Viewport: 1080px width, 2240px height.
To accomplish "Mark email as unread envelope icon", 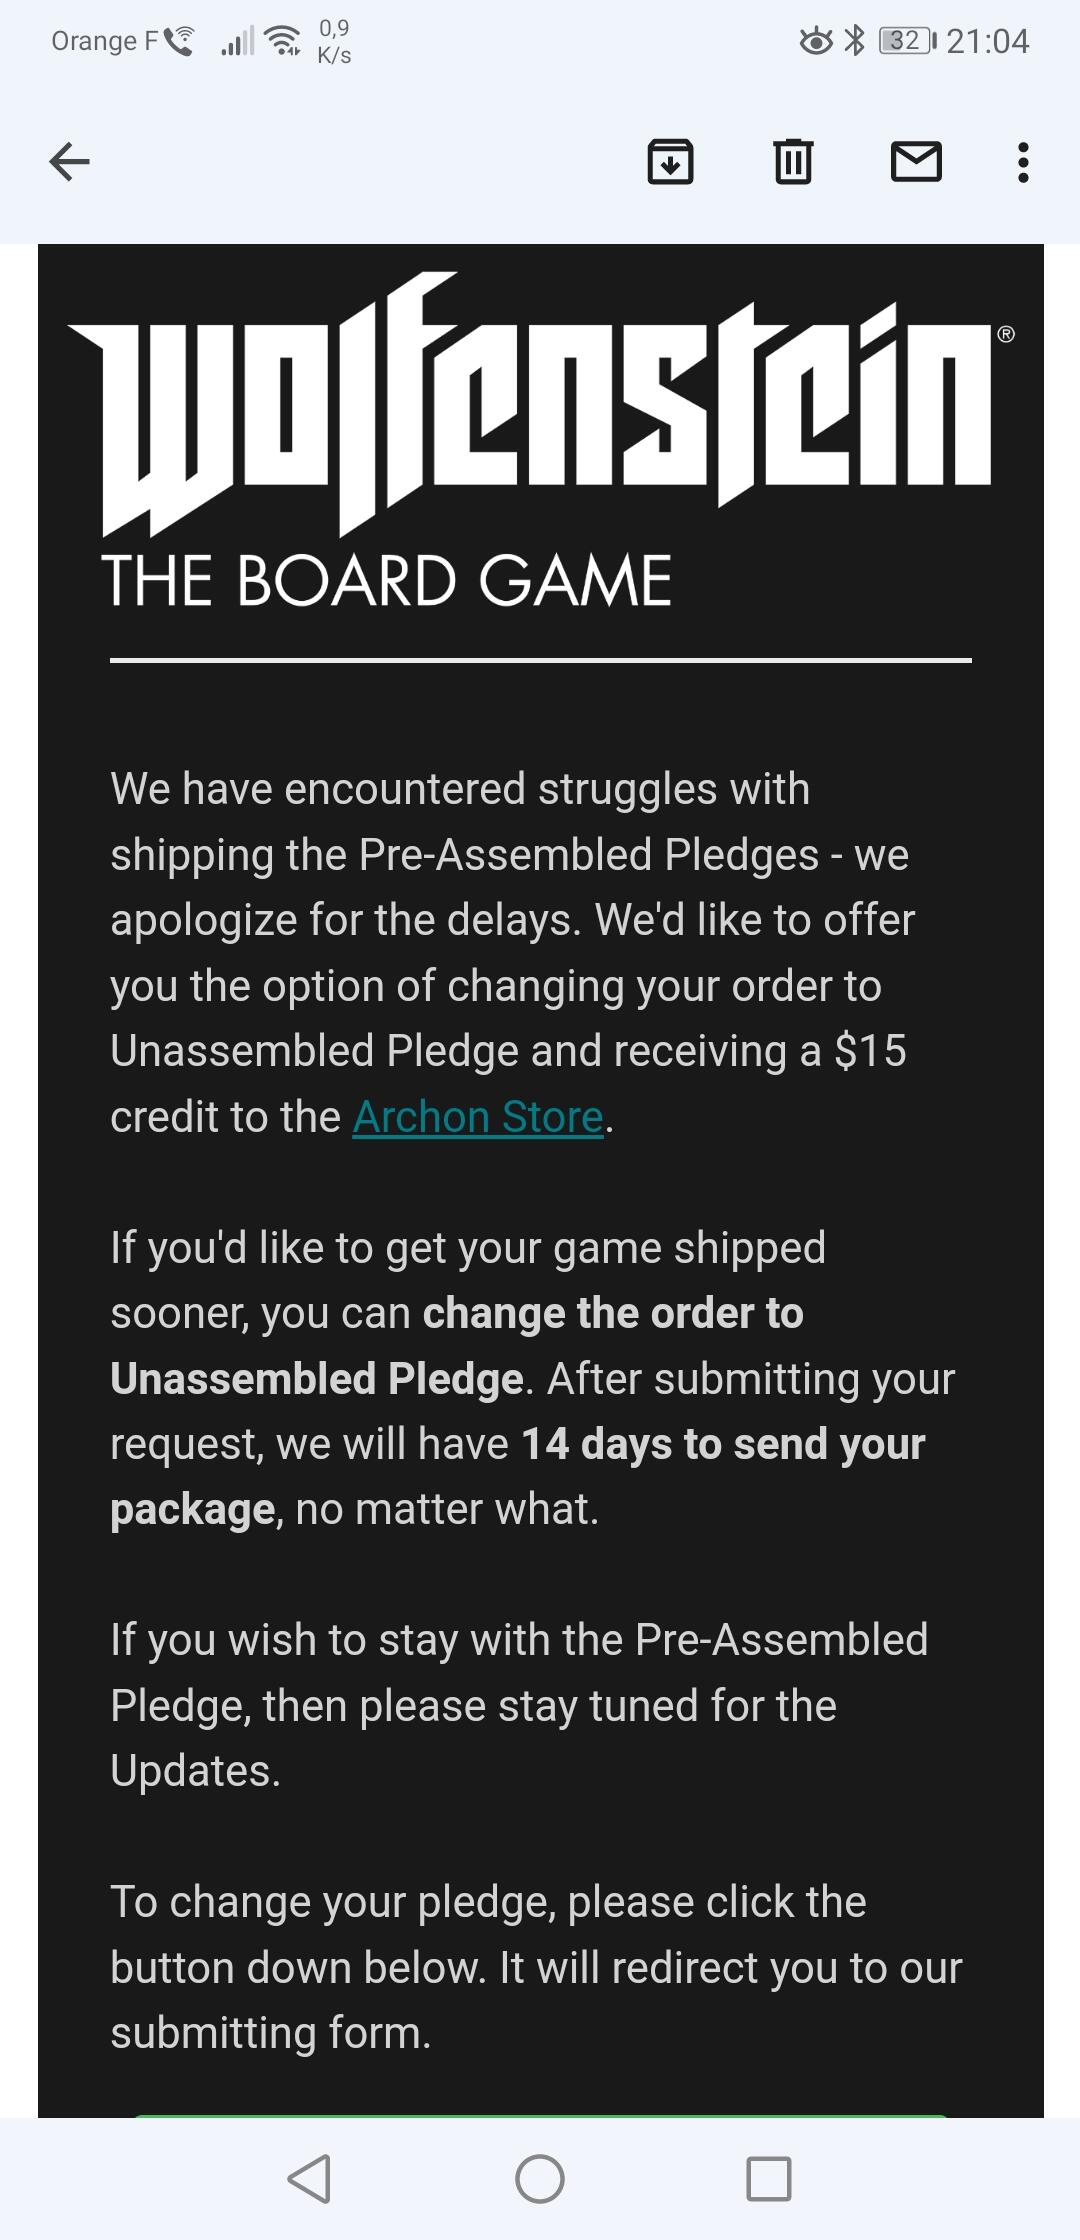I will click(x=916, y=161).
